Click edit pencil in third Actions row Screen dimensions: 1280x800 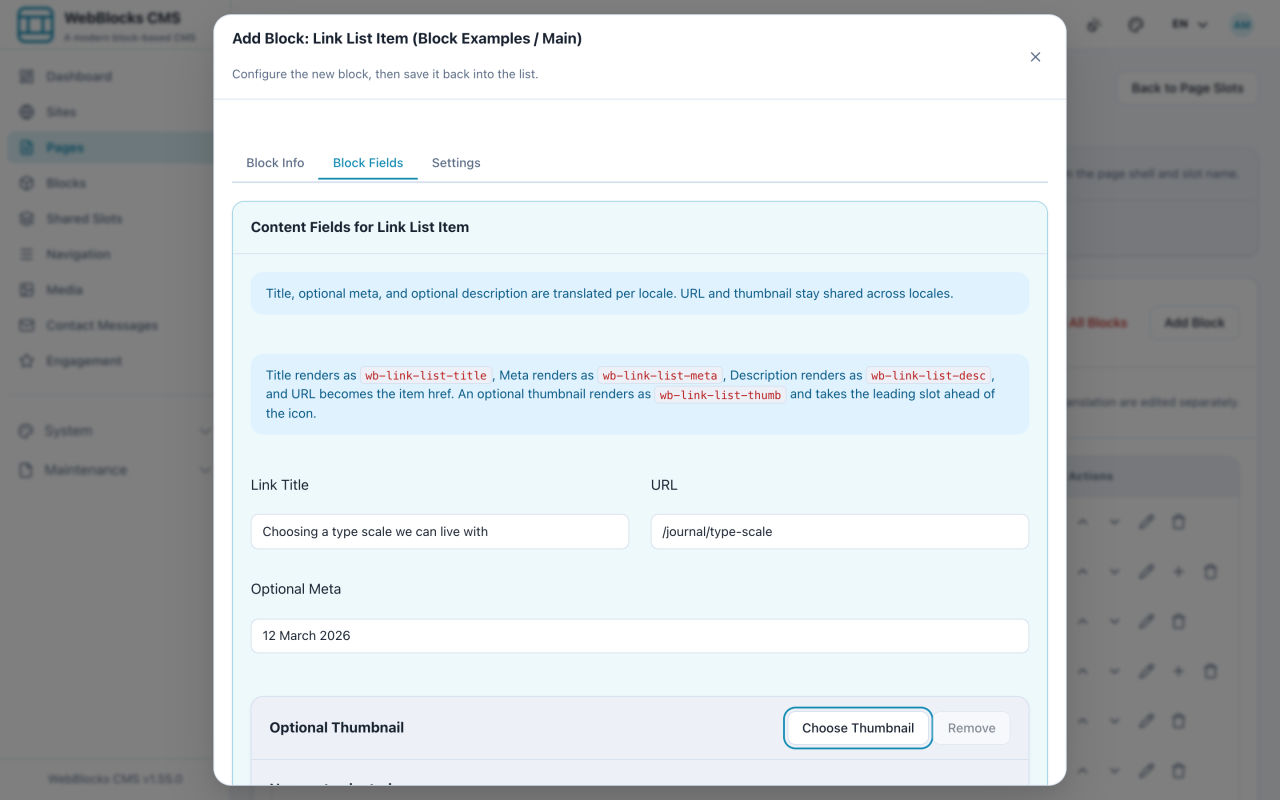click(1146, 621)
